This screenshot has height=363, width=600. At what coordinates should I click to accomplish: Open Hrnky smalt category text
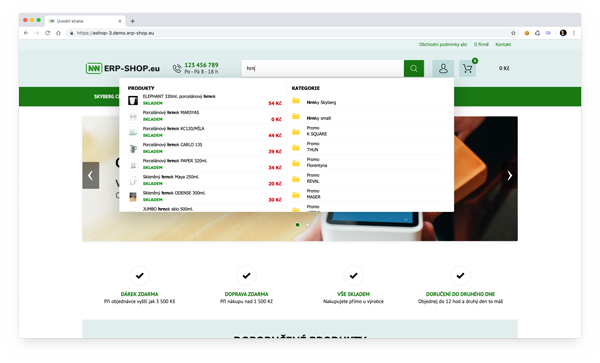click(x=319, y=118)
